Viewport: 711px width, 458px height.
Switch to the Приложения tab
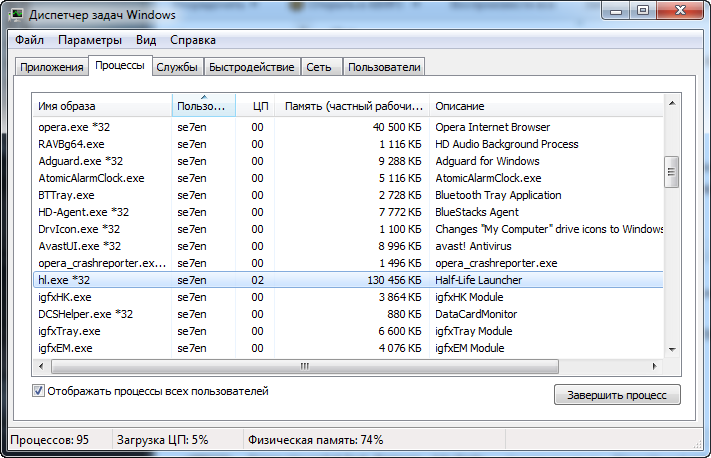click(52, 67)
